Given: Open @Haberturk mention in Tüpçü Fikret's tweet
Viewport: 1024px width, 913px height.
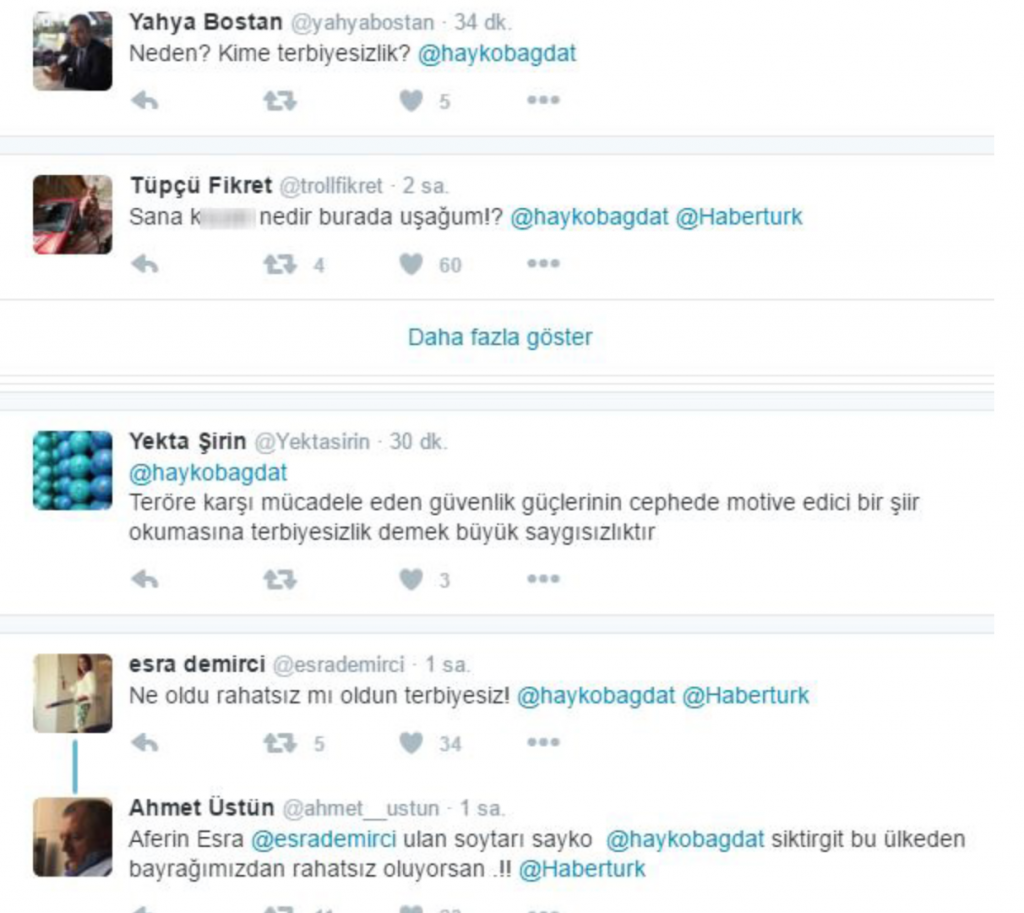Looking at the screenshot, I should tap(739, 216).
